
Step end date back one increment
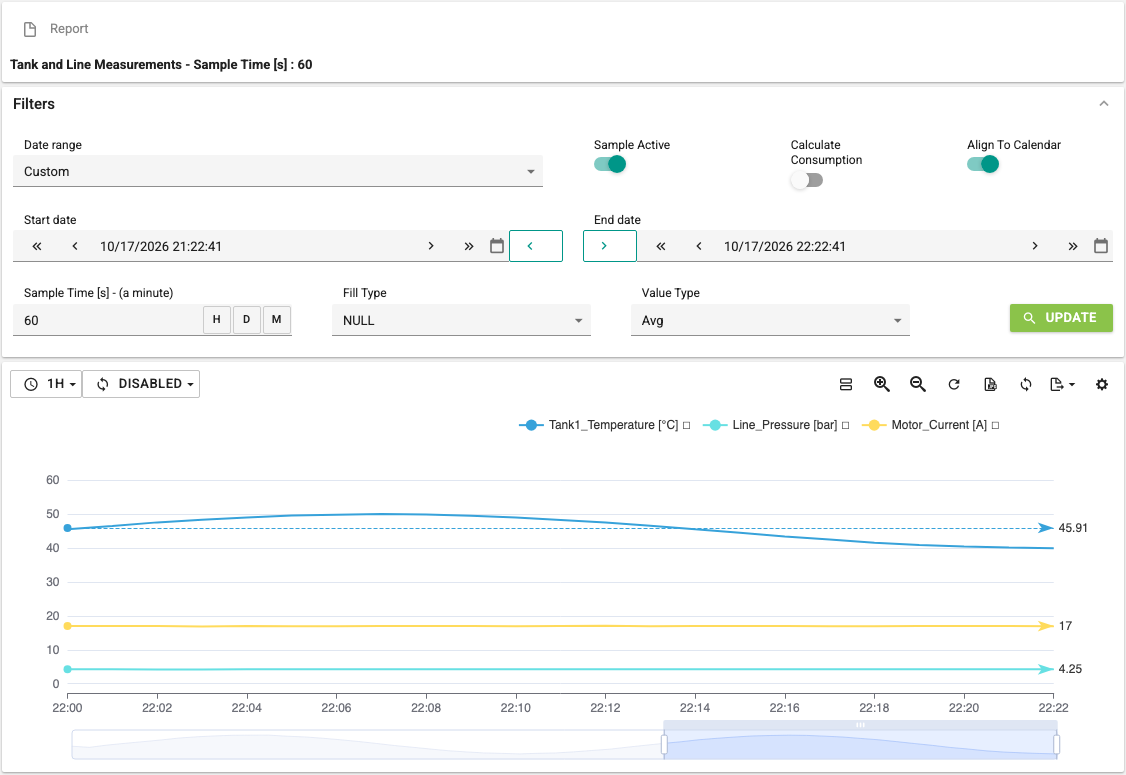[x=699, y=246]
